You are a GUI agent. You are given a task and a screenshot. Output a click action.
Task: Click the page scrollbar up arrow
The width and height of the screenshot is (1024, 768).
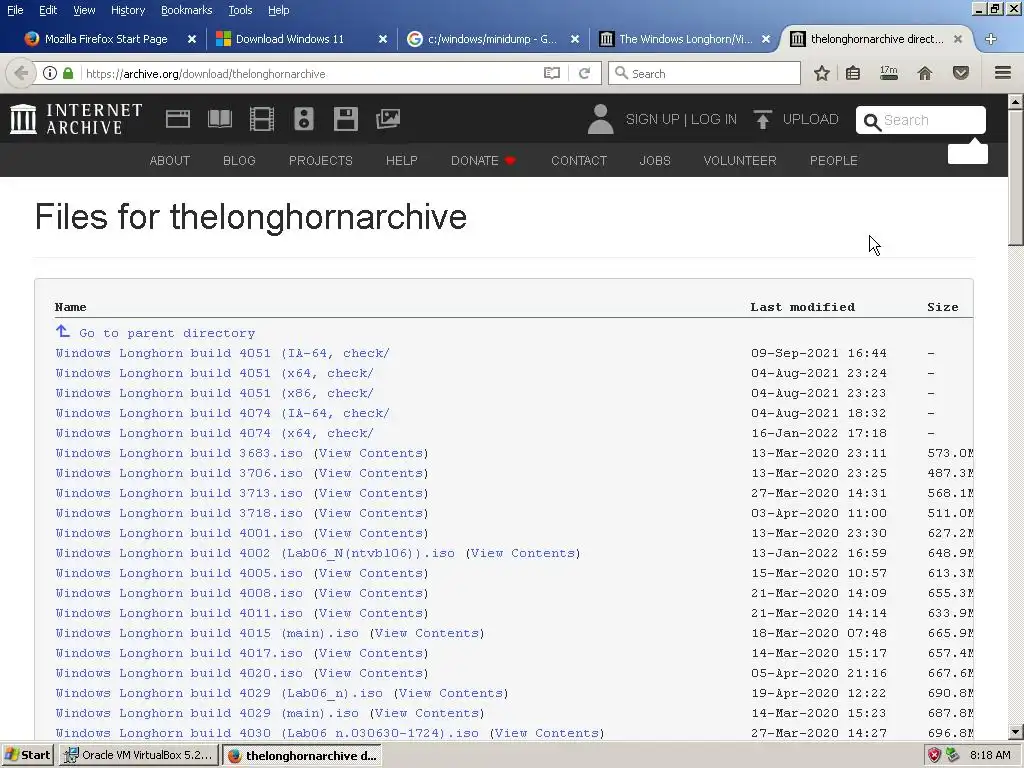1016,101
